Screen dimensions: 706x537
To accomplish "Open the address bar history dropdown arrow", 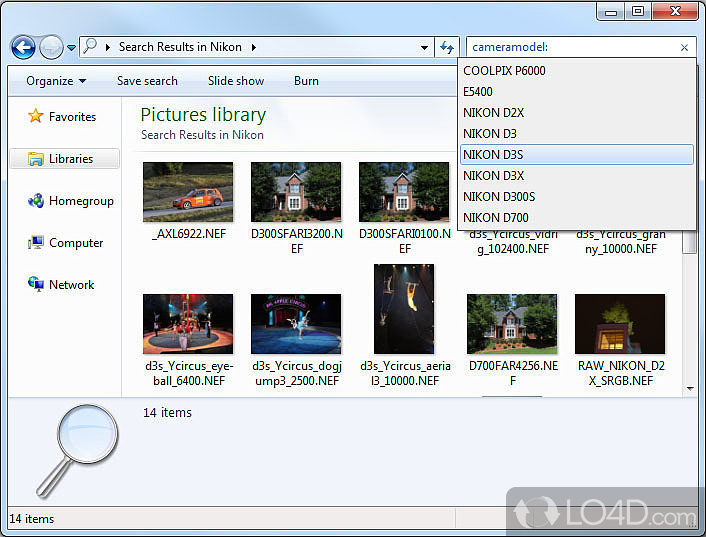I will tap(424, 47).
